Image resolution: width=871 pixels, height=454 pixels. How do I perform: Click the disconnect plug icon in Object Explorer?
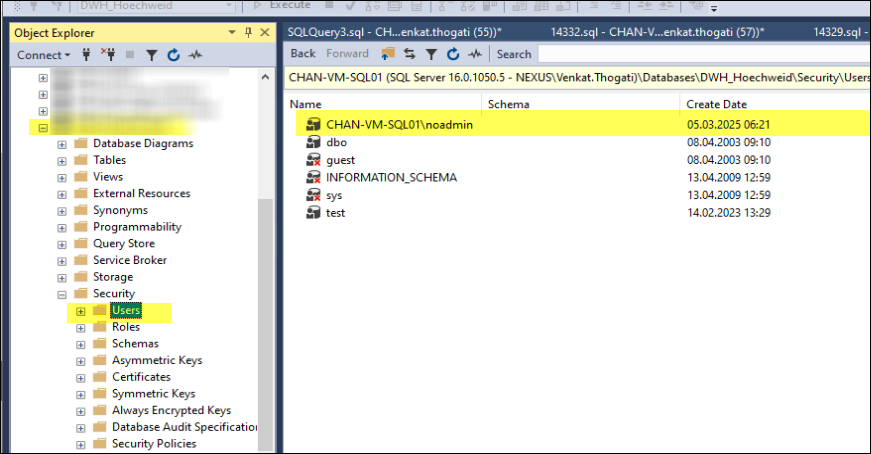pos(108,54)
